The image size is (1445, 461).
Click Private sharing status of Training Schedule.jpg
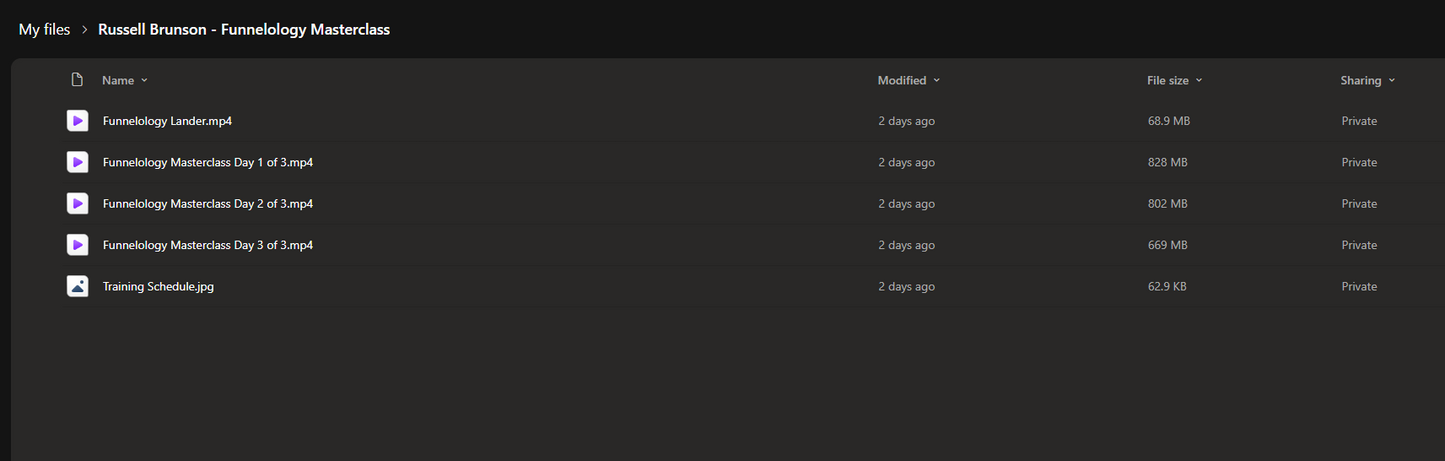click(1359, 286)
